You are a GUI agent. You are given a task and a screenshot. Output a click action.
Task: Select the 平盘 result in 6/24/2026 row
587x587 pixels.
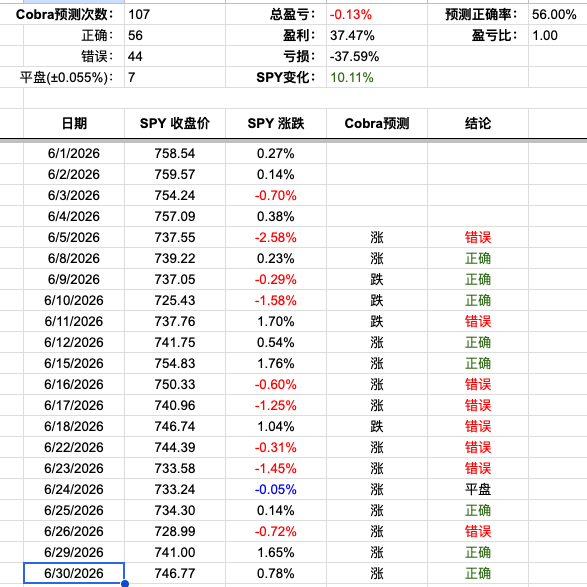[x=478, y=489]
